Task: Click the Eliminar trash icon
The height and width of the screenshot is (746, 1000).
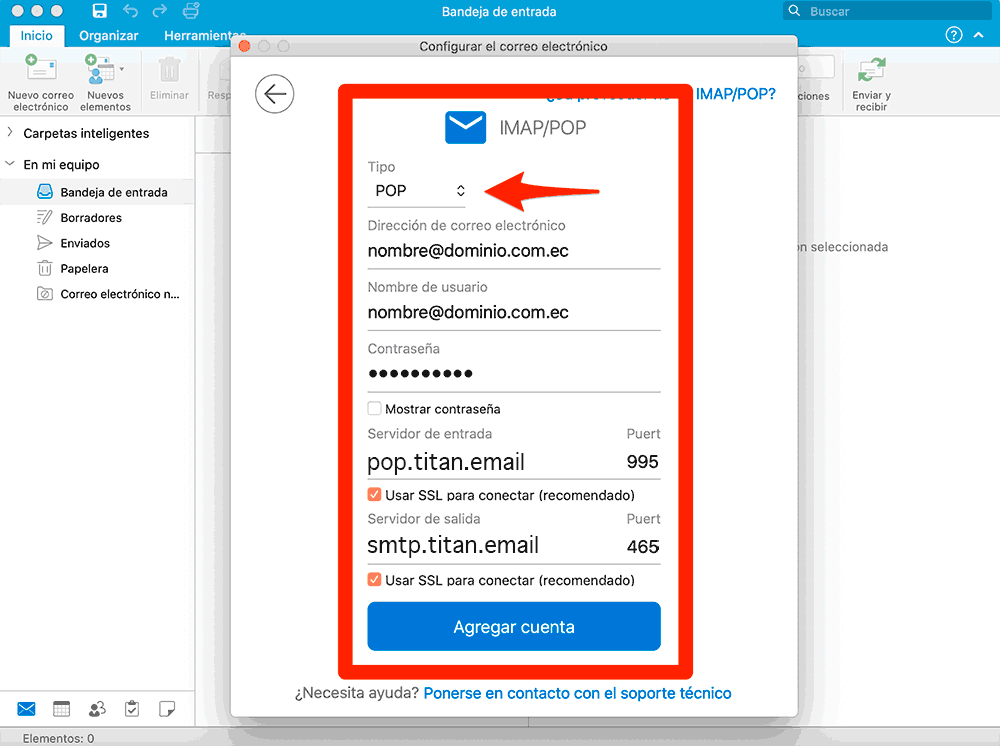Action: coord(169,70)
